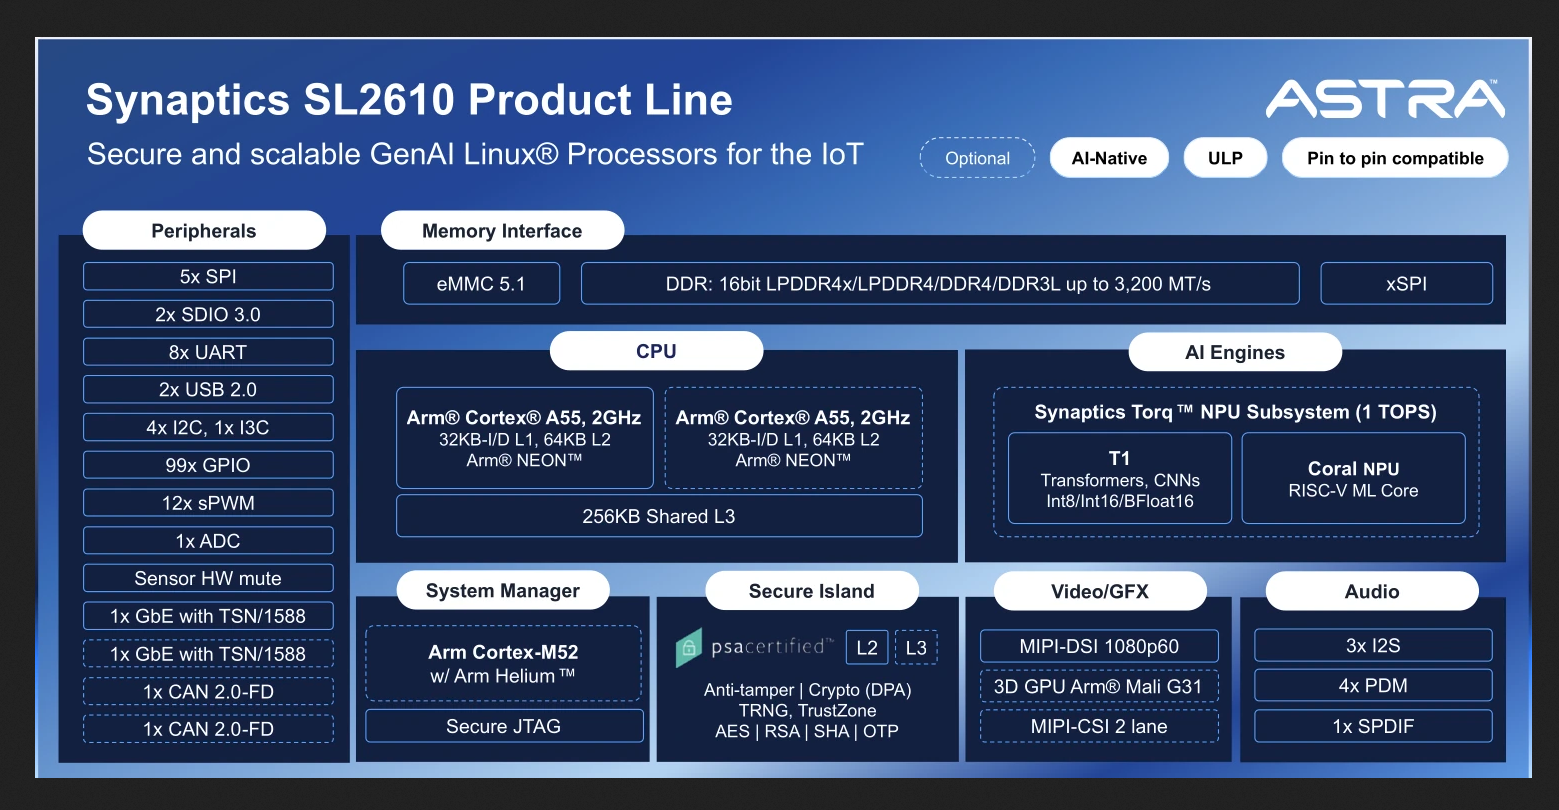Click the DDR 16bit LPDDR4x memory box
Image resolution: width=1559 pixels, height=810 pixels.
coord(939,284)
